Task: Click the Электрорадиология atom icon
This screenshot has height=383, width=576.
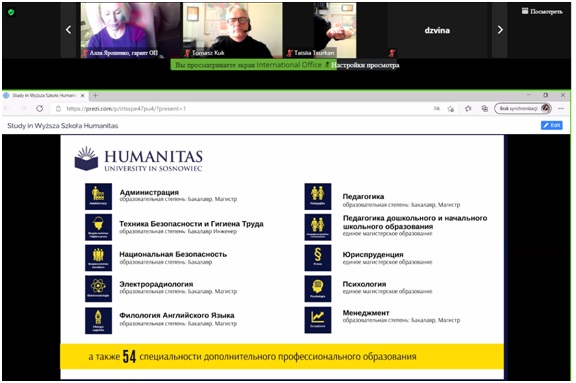Action: (98, 289)
